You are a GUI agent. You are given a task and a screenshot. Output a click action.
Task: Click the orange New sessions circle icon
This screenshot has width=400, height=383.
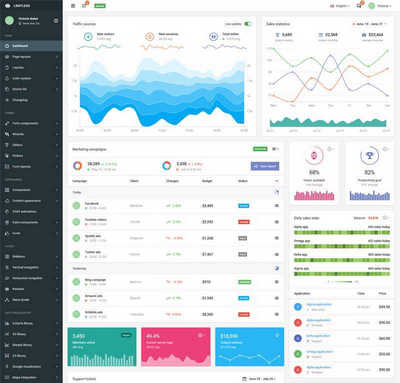[x=150, y=36]
